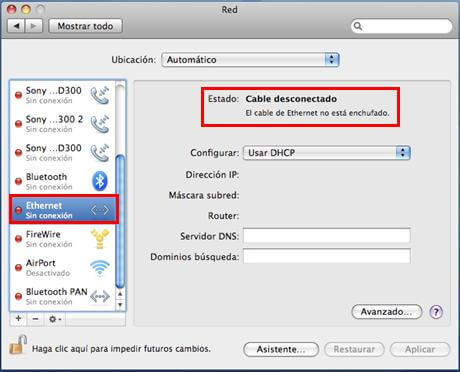
Task: Open the Avanzado... settings button
Action: pyautogui.click(x=387, y=312)
